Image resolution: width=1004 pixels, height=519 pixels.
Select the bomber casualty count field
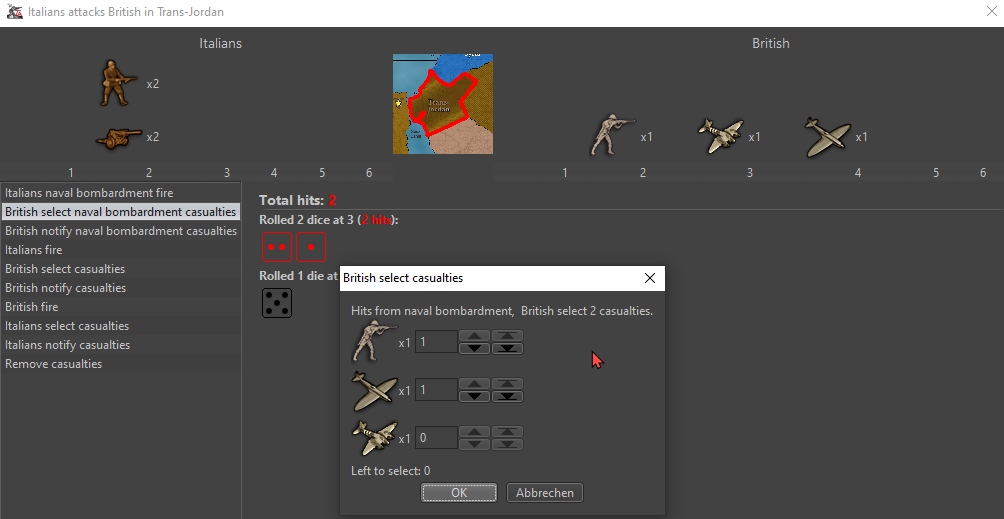[x=436, y=438]
